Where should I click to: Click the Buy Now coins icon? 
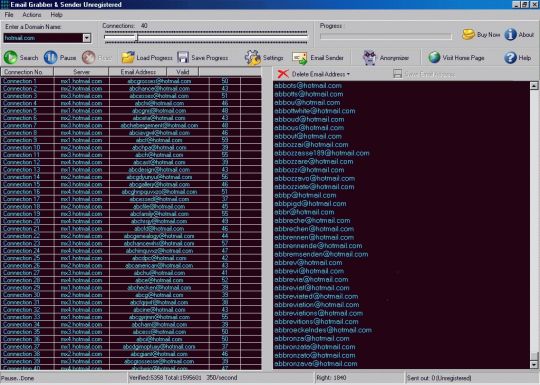[468, 34]
